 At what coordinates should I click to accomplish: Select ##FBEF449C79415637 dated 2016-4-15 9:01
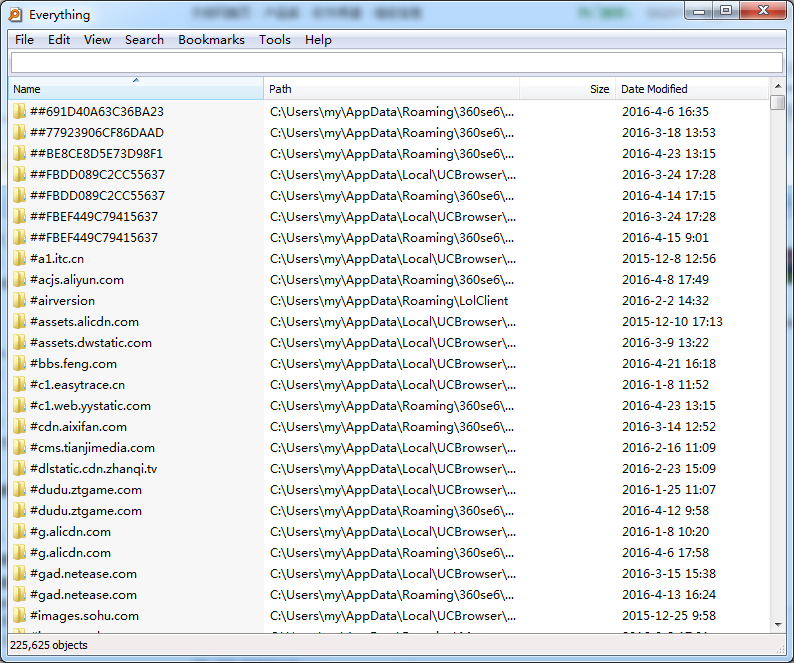94,238
